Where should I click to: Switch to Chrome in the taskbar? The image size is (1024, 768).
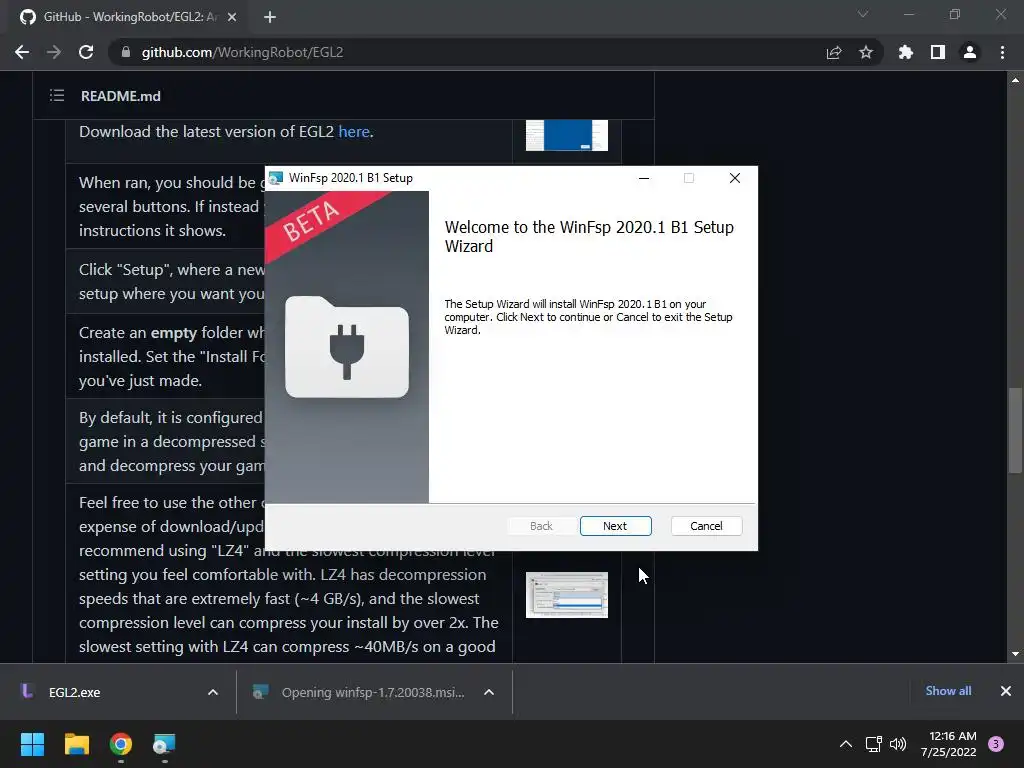121,744
